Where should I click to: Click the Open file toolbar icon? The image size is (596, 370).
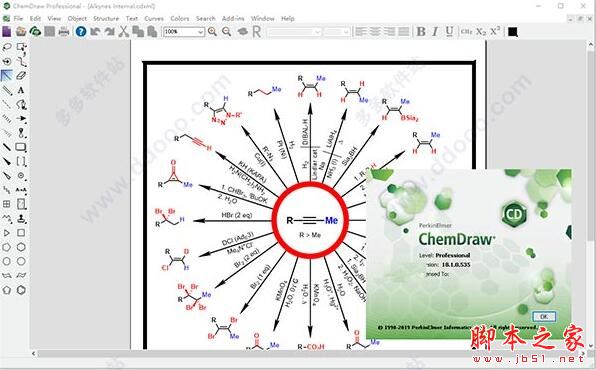[x=21, y=32]
